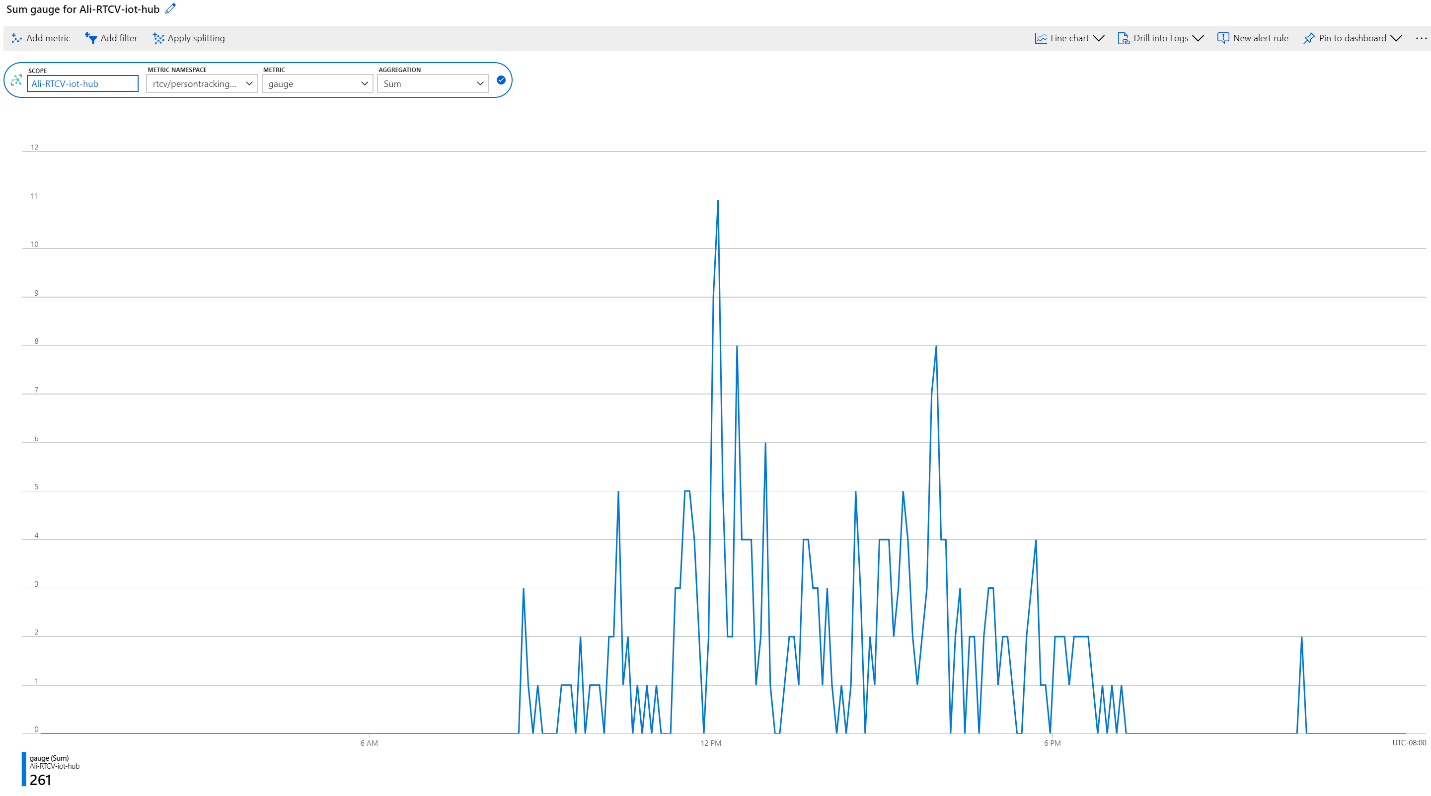Click the Scope field showing Ali-RTCV-iot-hub
Viewport: 1431px width, 796px height.
point(83,84)
